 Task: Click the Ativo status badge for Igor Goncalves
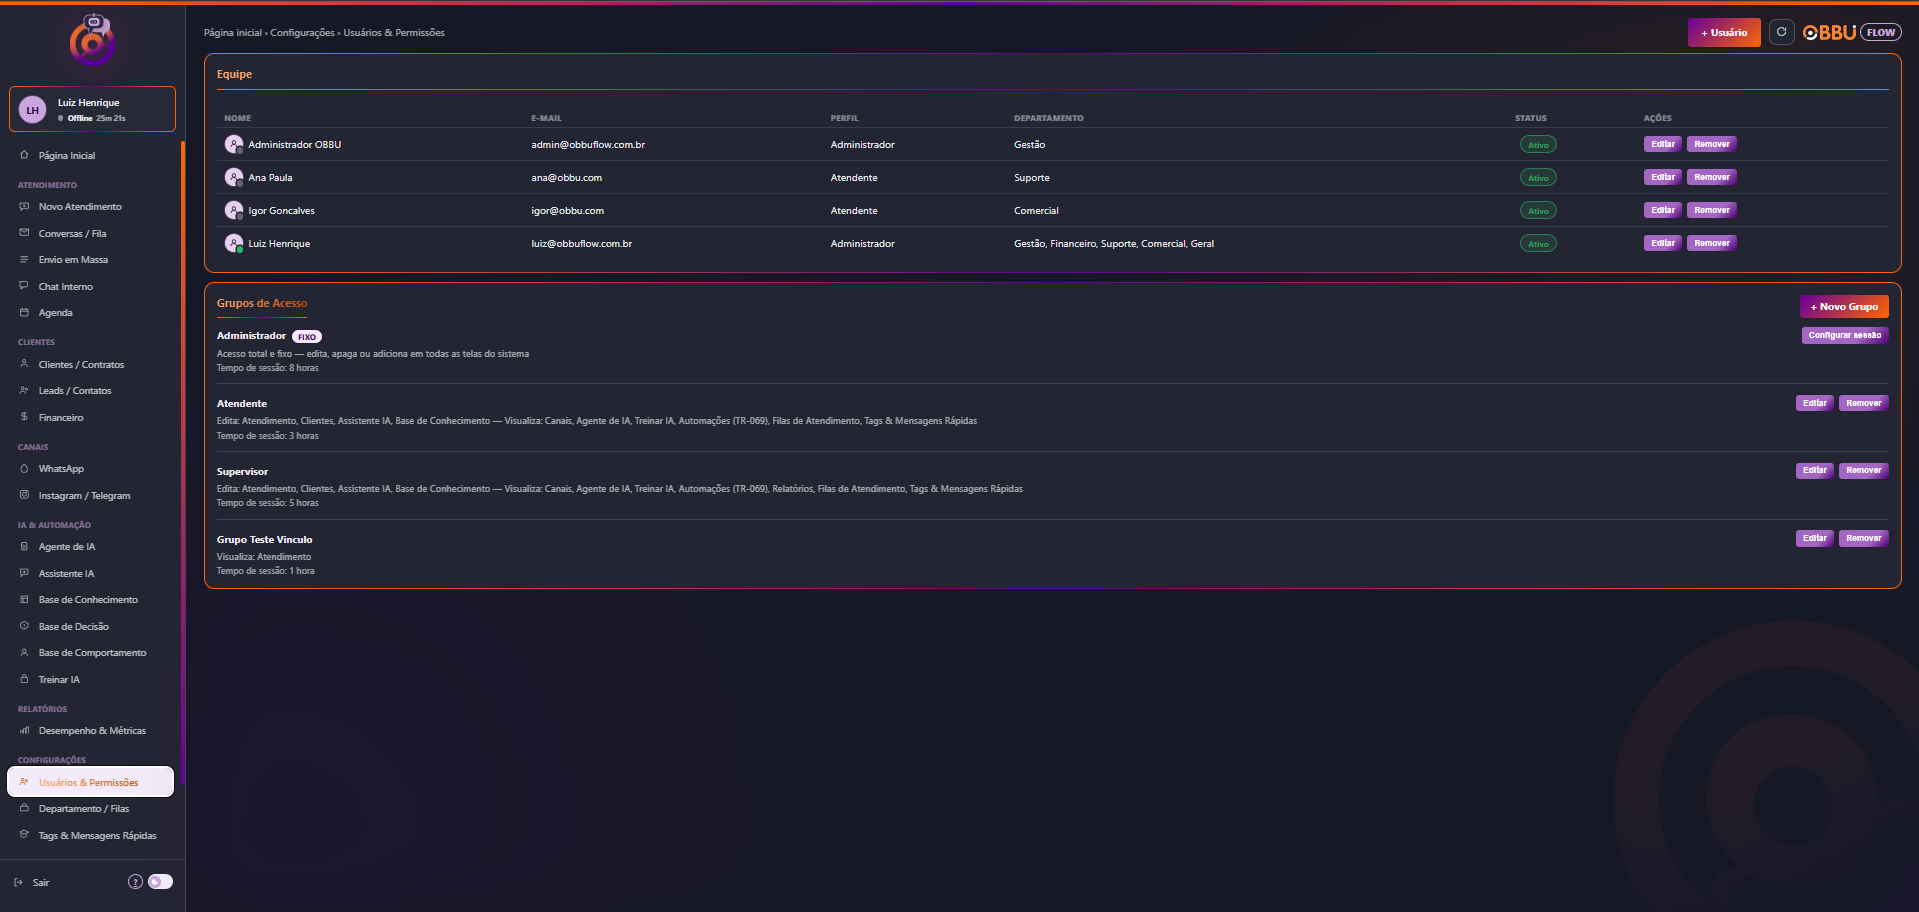[x=1538, y=210]
